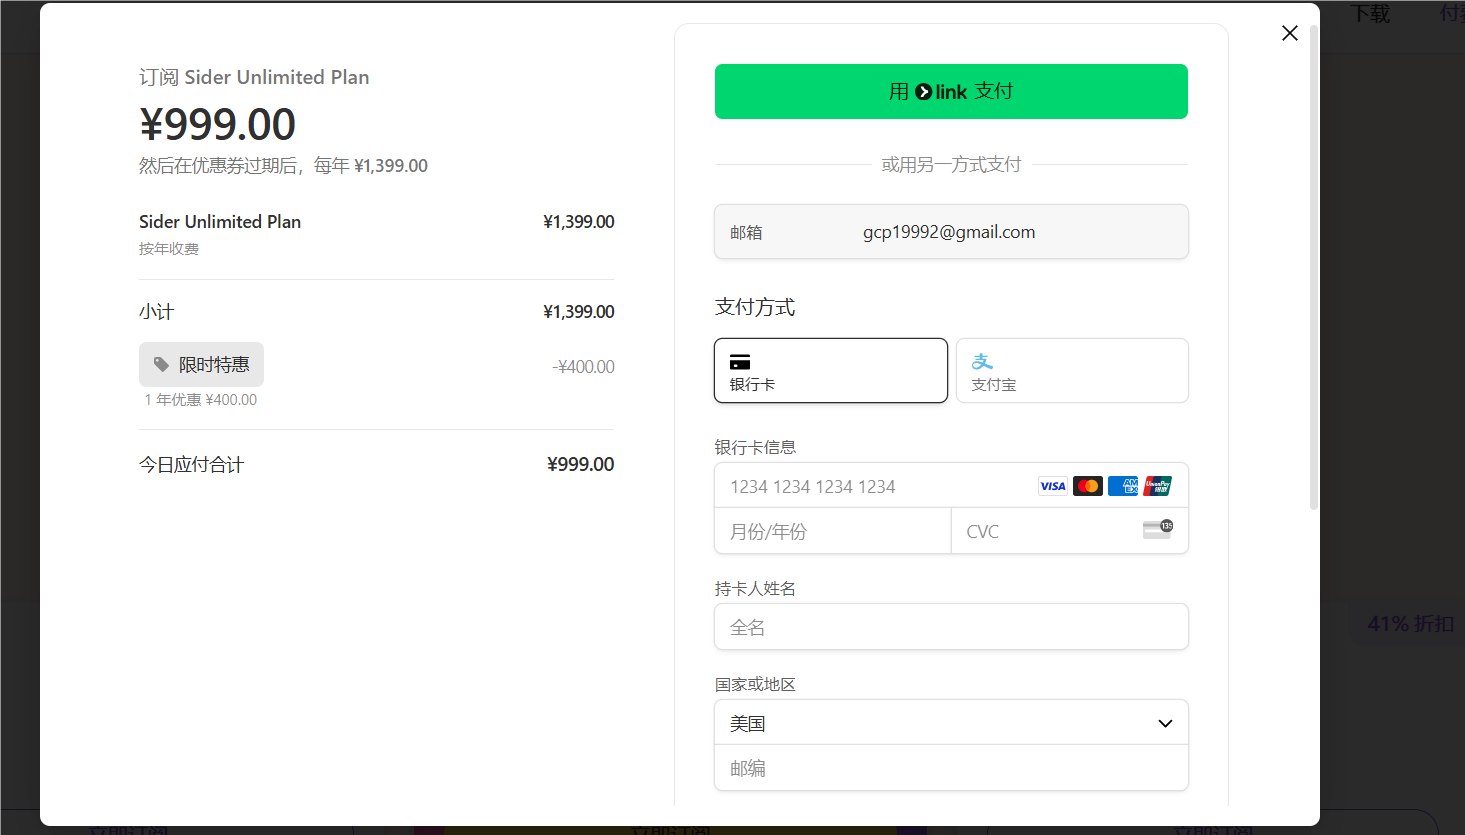Screen dimensions: 1465x835
Task: Click the 41% 折扣 badge behind dialog
Action: pos(1411,624)
